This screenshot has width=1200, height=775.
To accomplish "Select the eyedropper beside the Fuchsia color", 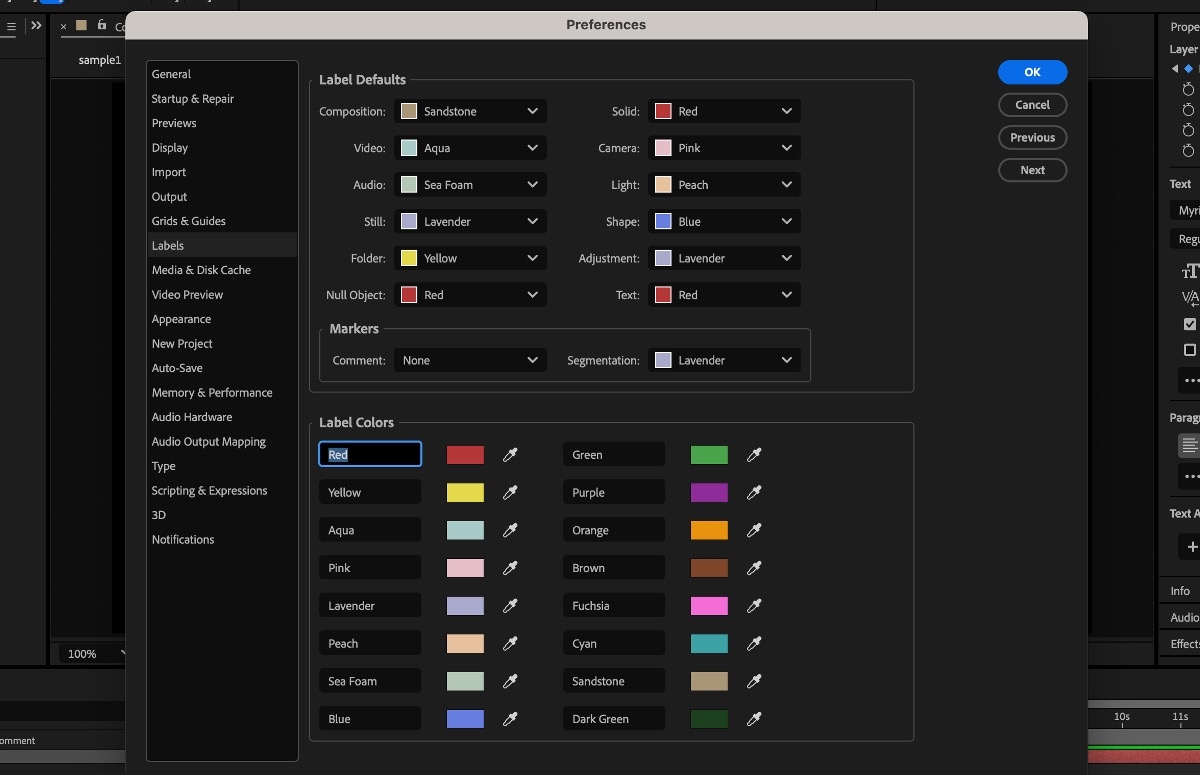I will pos(754,605).
